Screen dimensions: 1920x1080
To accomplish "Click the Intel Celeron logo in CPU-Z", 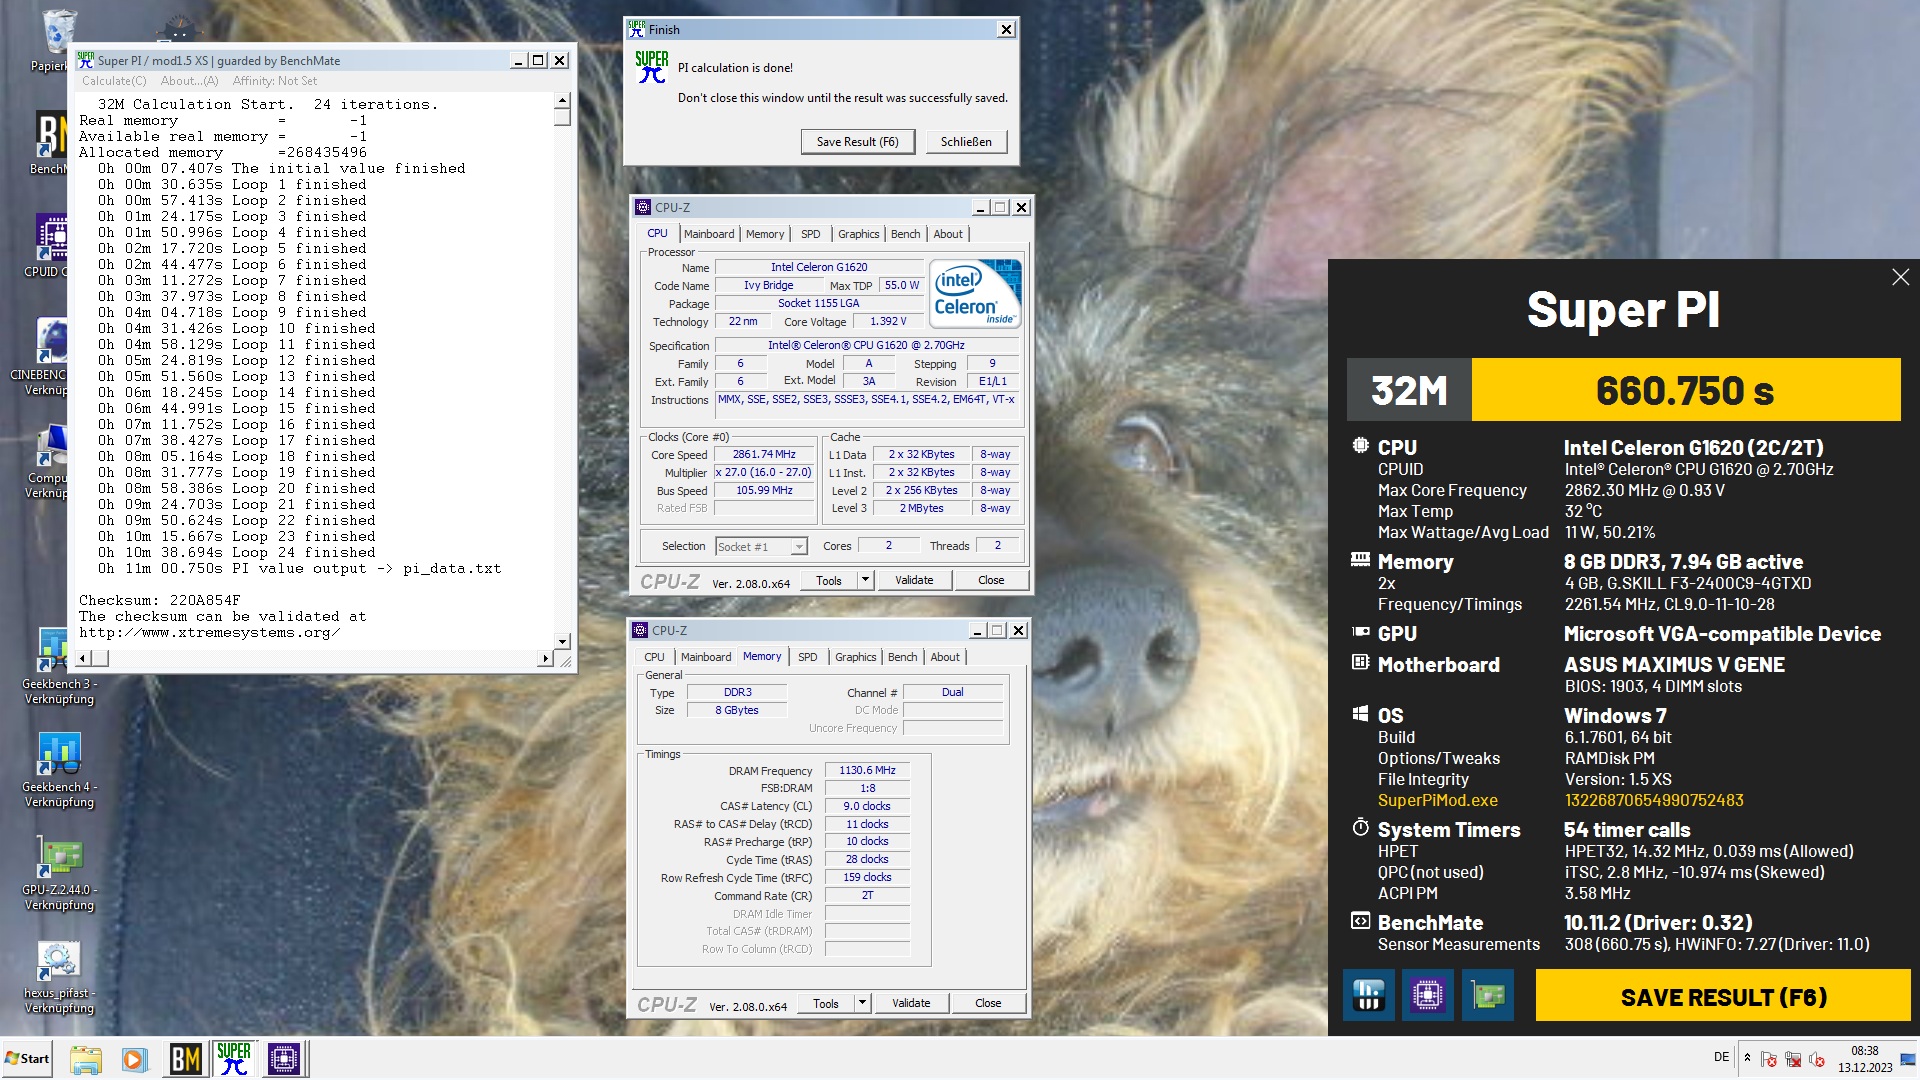I will click(x=975, y=293).
